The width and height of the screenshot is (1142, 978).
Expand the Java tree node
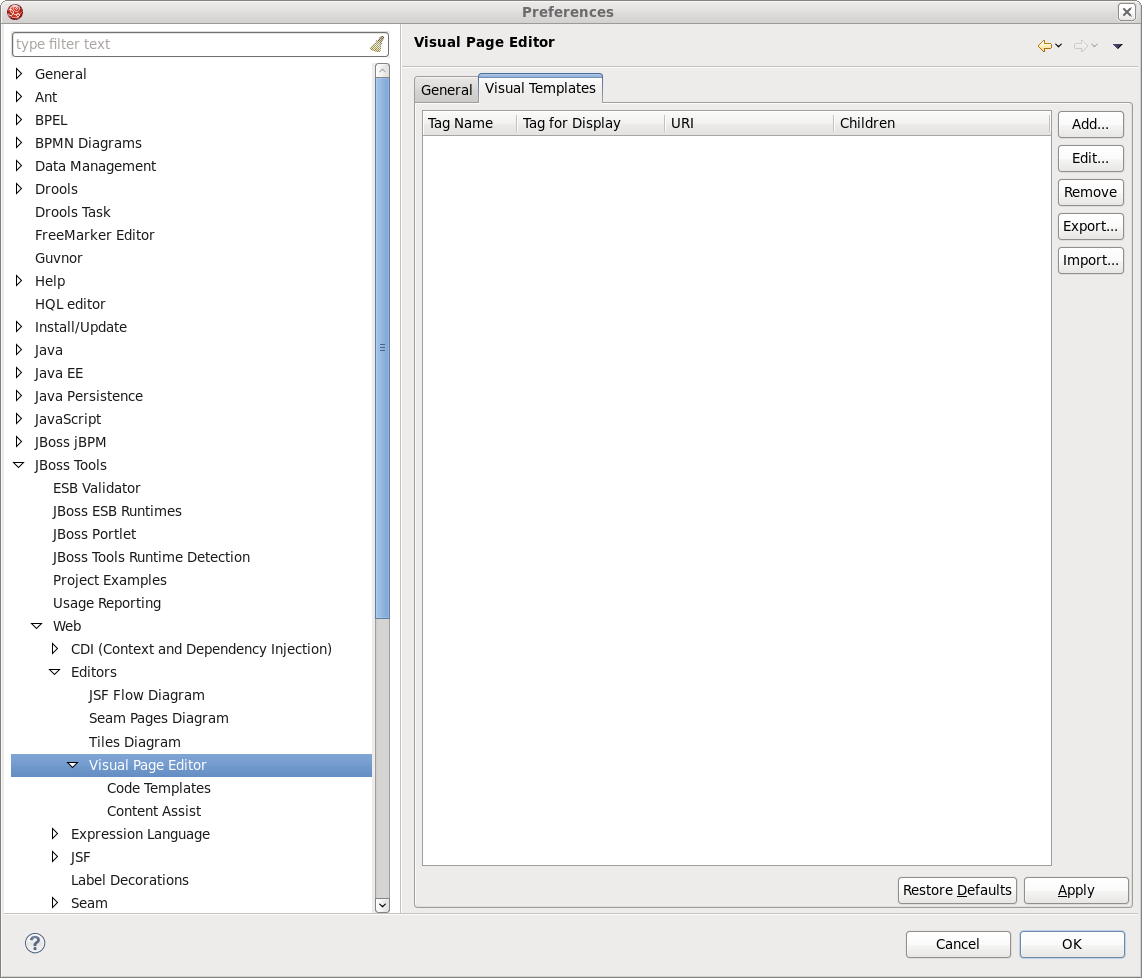coord(17,349)
